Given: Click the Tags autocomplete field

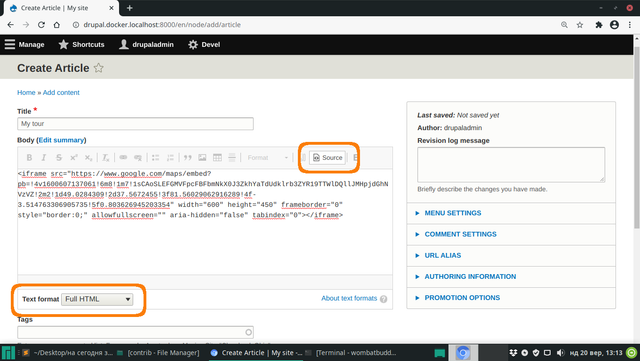Looking at the screenshot, I should tap(136, 332).
